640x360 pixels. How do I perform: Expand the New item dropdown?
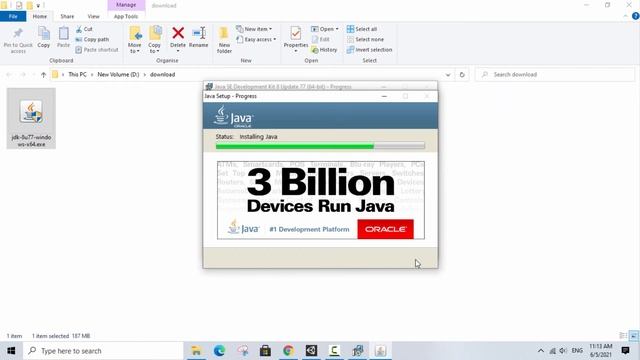coord(254,29)
